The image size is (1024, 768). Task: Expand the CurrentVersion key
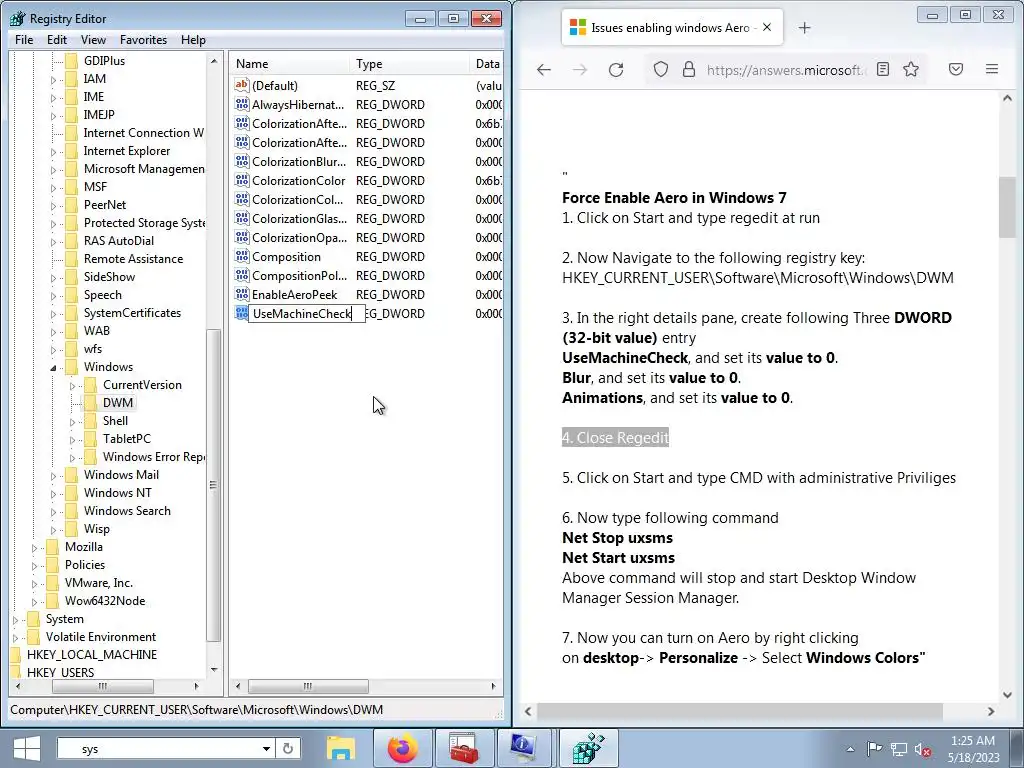(72, 385)
